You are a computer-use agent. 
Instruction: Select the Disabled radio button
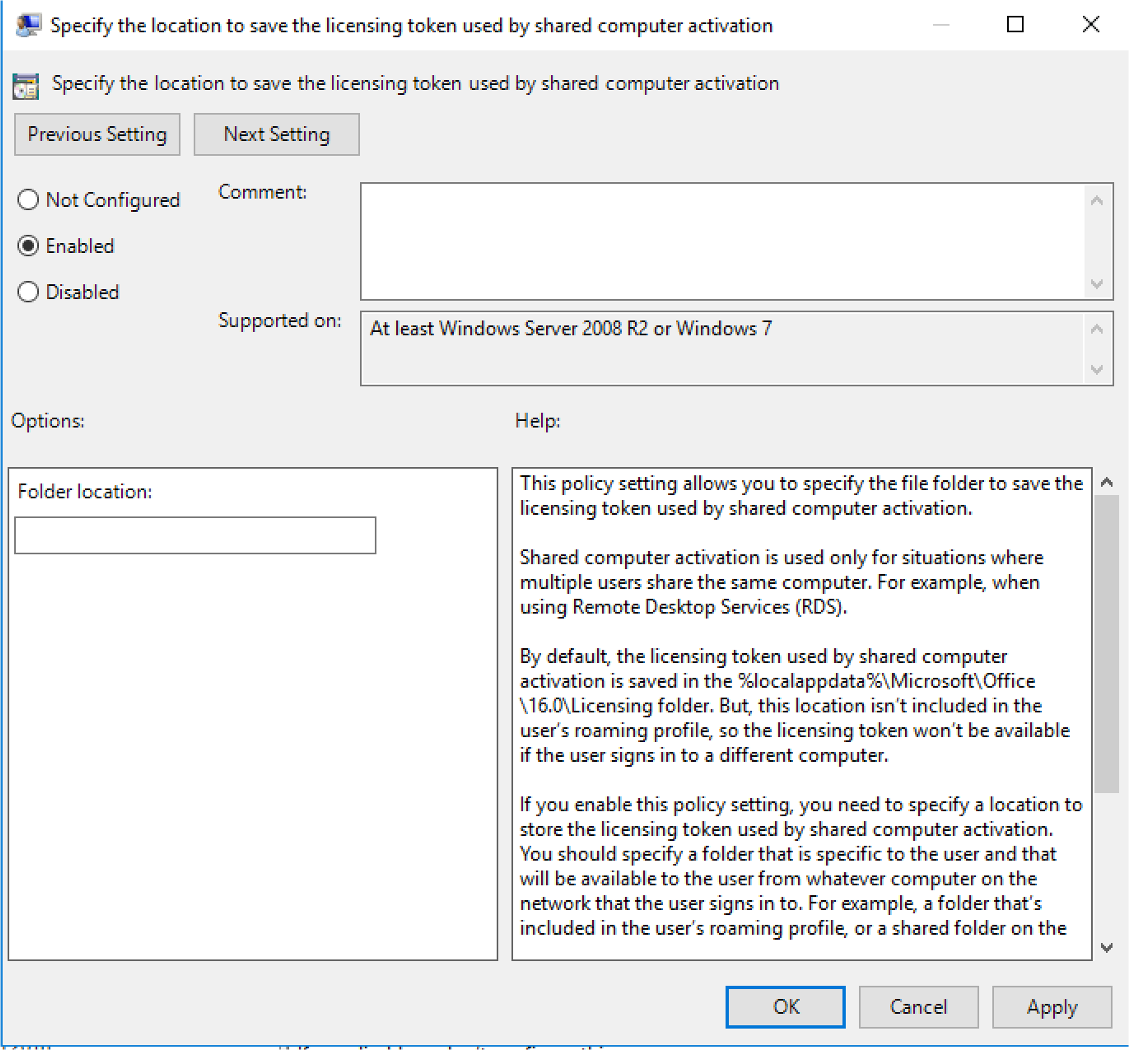click(x=29, y=292)
